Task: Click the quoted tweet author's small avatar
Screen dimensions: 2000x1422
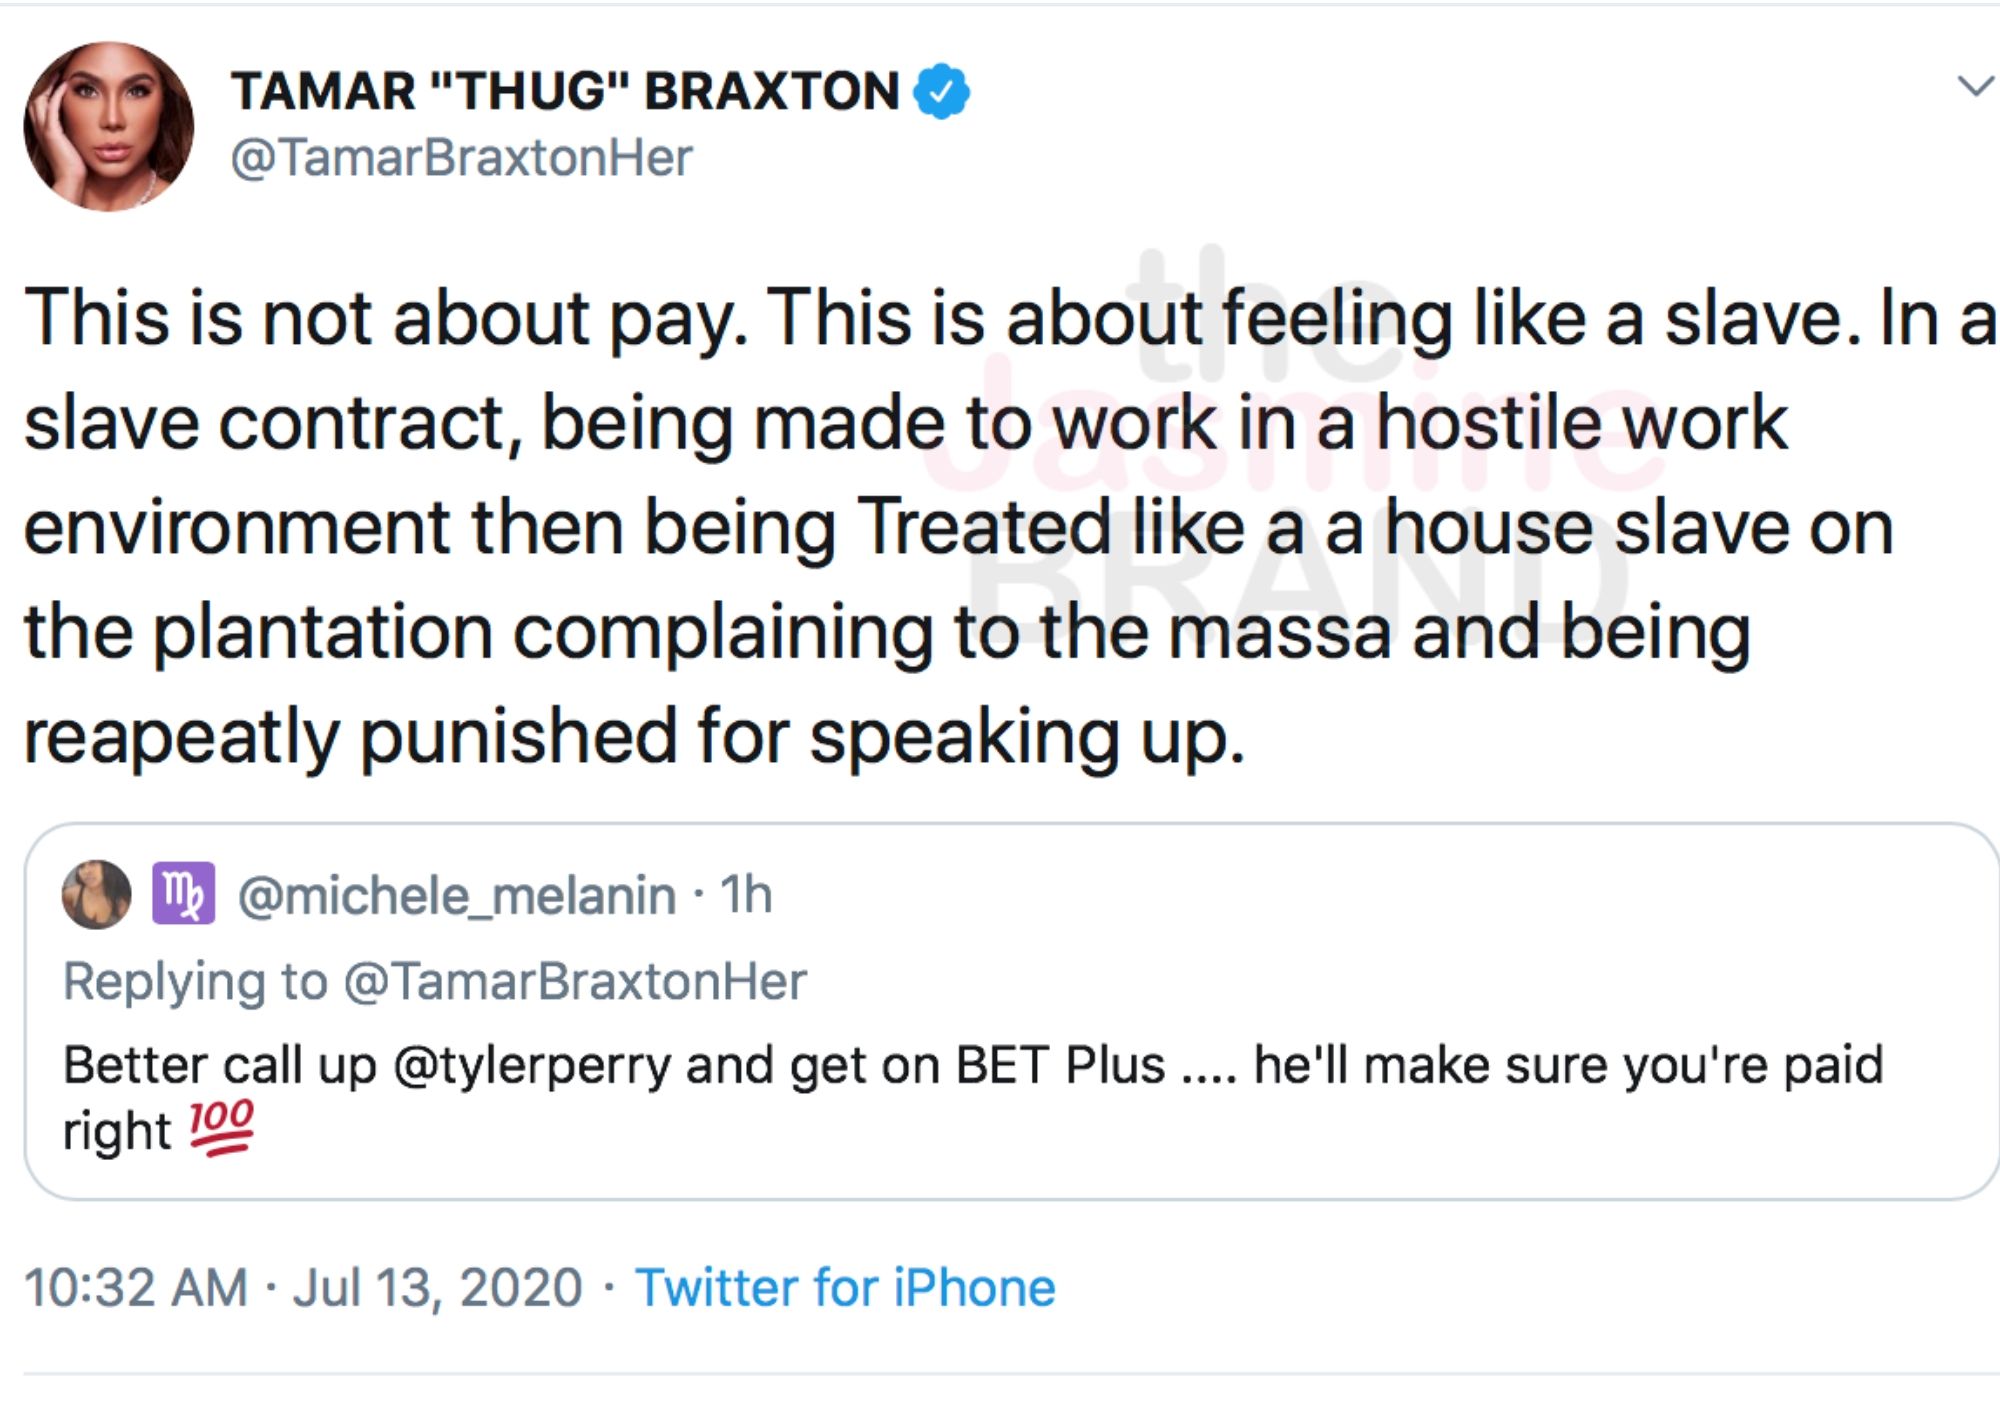Action: pyautogui.click(x=97, y=894)
